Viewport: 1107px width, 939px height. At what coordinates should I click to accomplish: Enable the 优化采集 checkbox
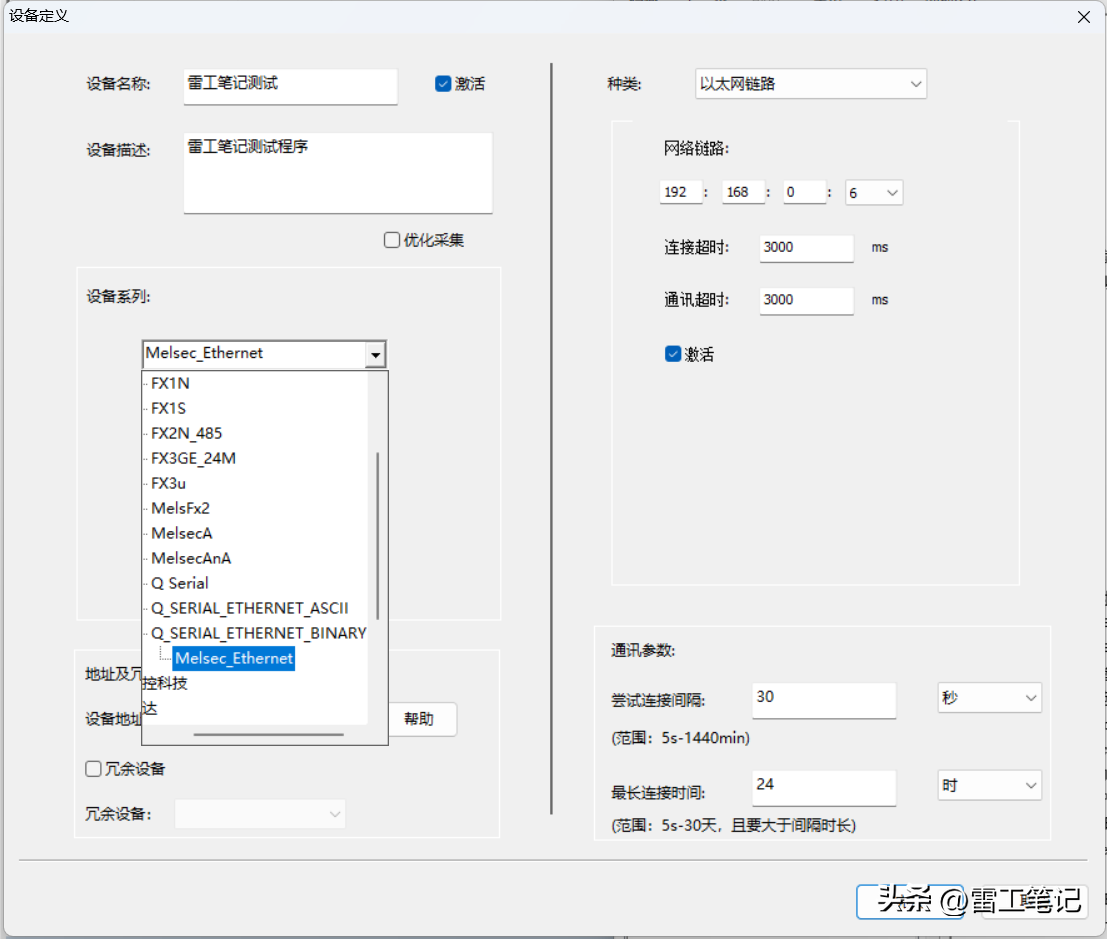click(x=392, y=240)
